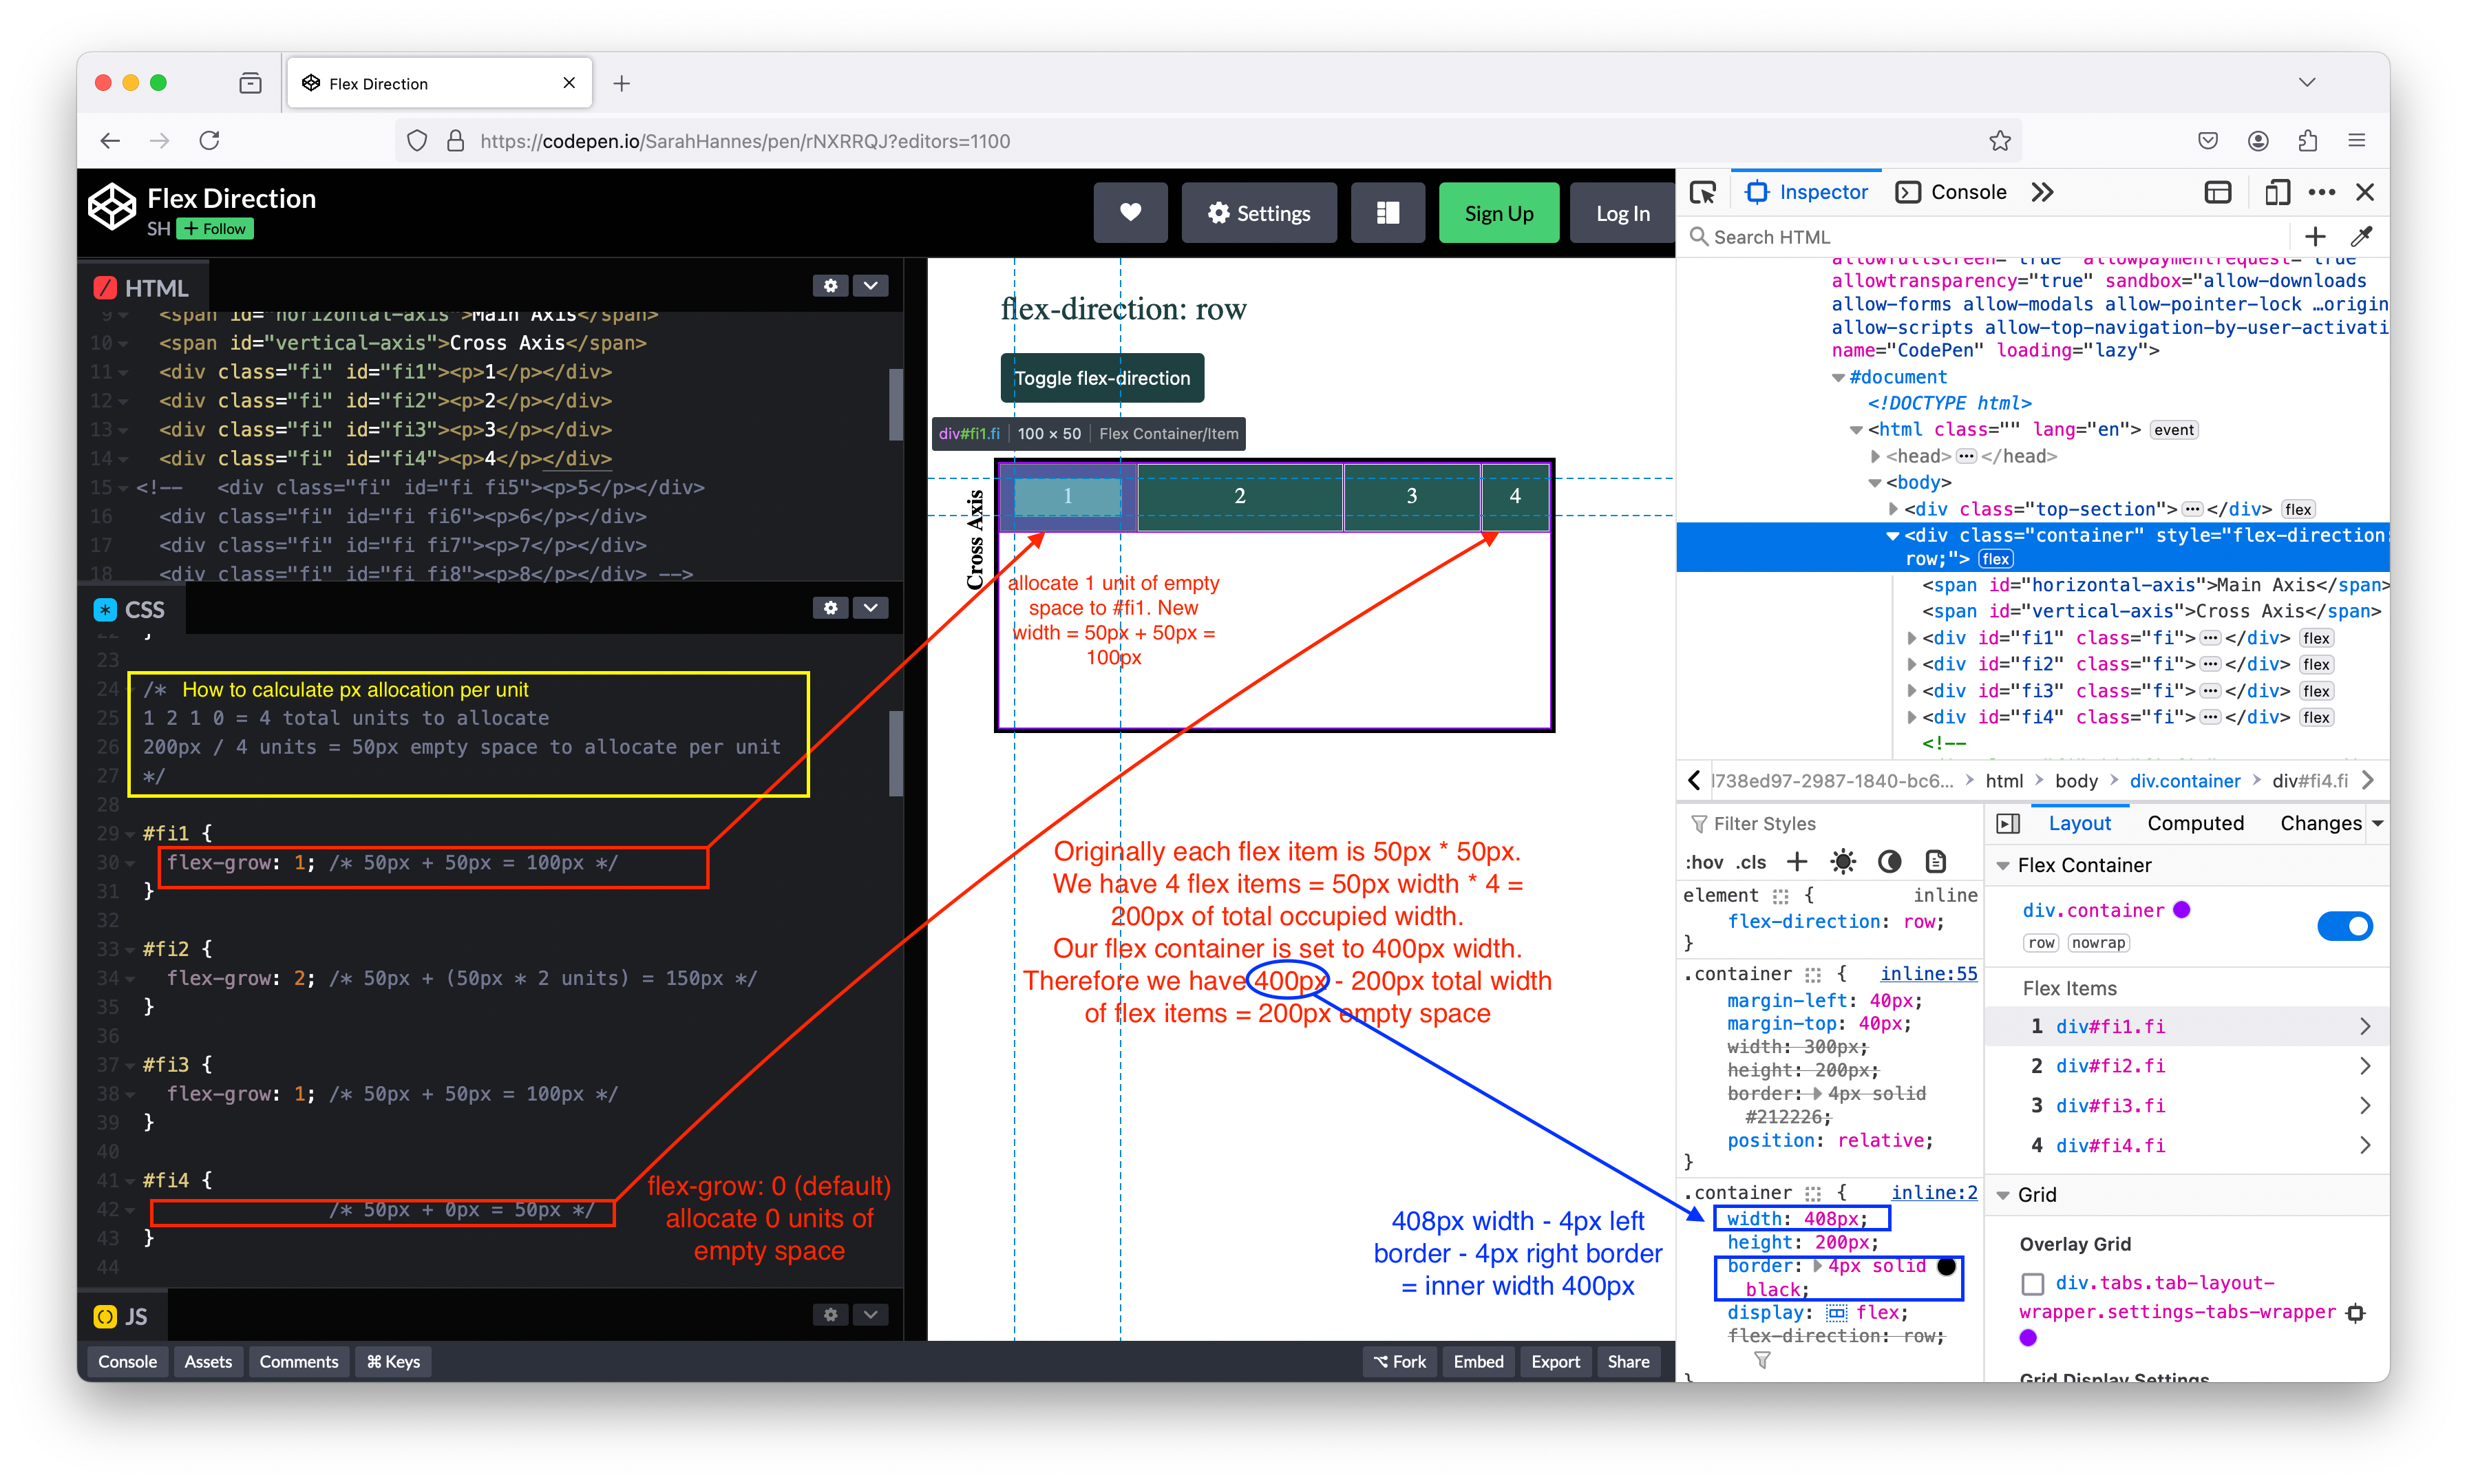Collapse the Flex Container section
Viewport: 2467px width, 1484px height.
(x=2003, y=866)
